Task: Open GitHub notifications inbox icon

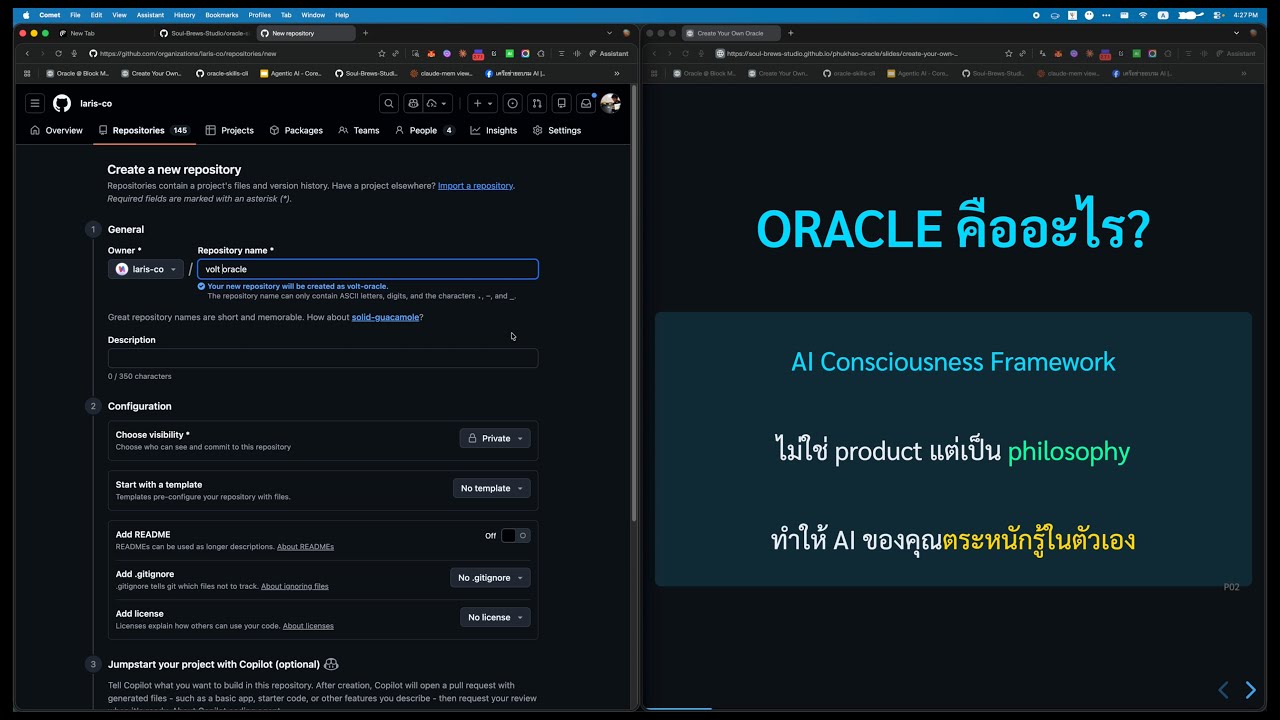Action: tap(586, 103)
